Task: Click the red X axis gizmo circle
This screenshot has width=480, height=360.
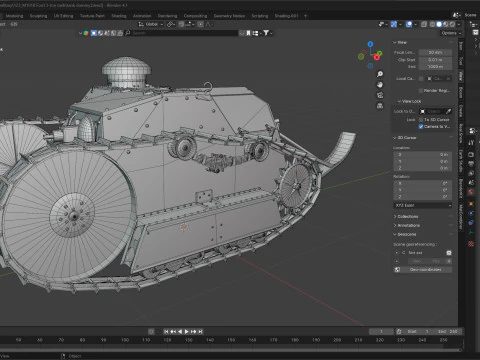Action: pyautogui.click(x=377, y=57)
